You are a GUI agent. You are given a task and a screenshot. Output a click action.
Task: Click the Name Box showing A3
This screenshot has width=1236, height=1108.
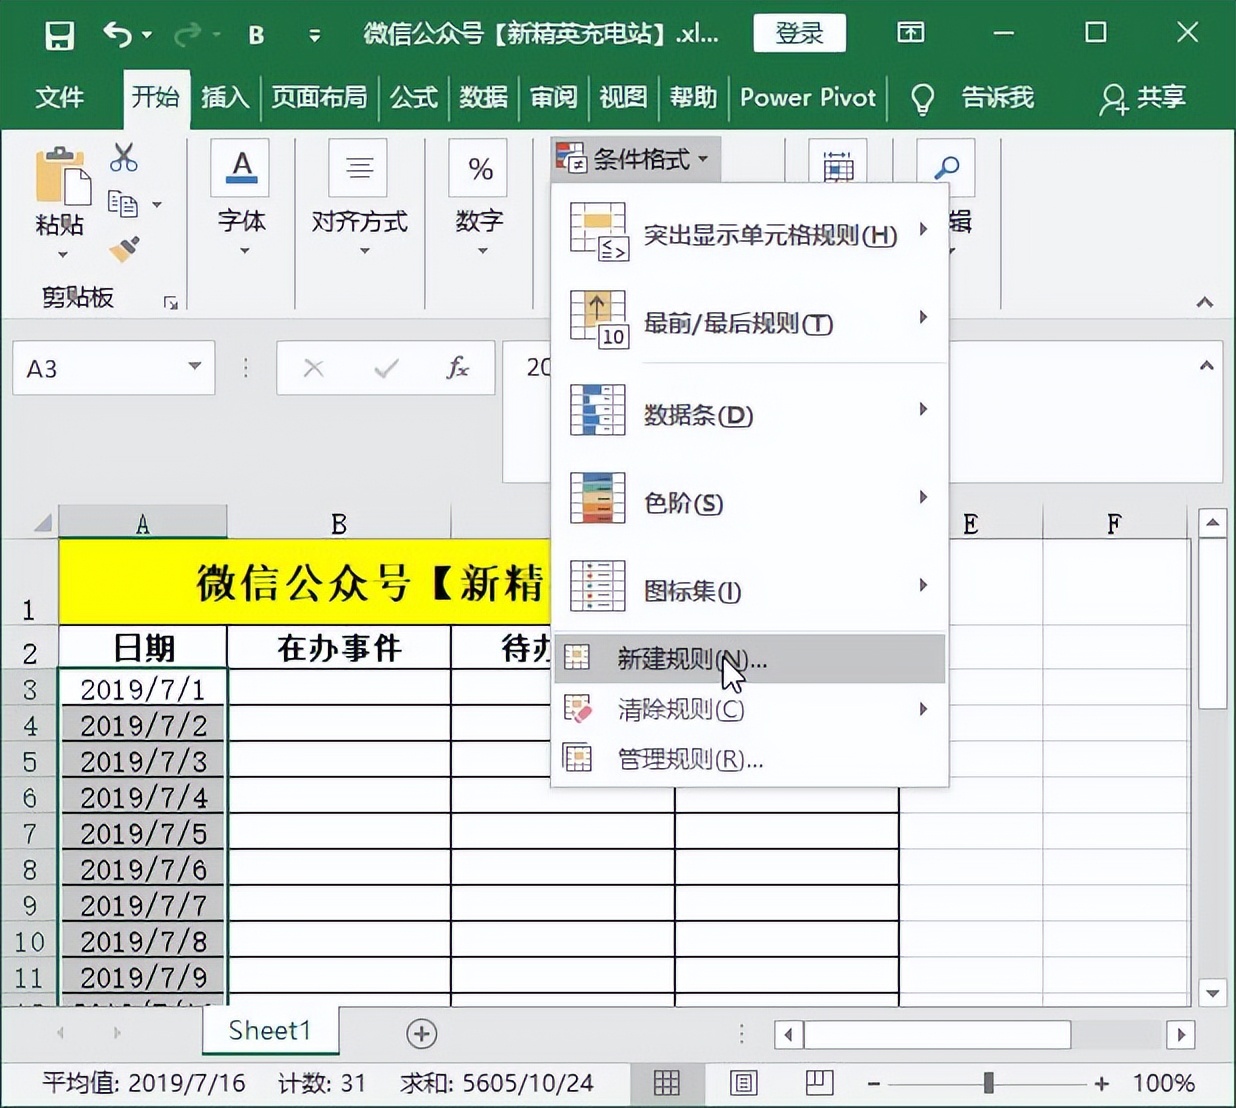tap(95, 368)
